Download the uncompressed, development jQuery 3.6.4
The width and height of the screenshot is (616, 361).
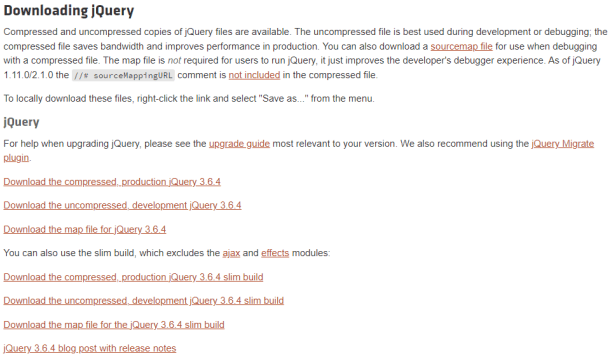point(122,205)
